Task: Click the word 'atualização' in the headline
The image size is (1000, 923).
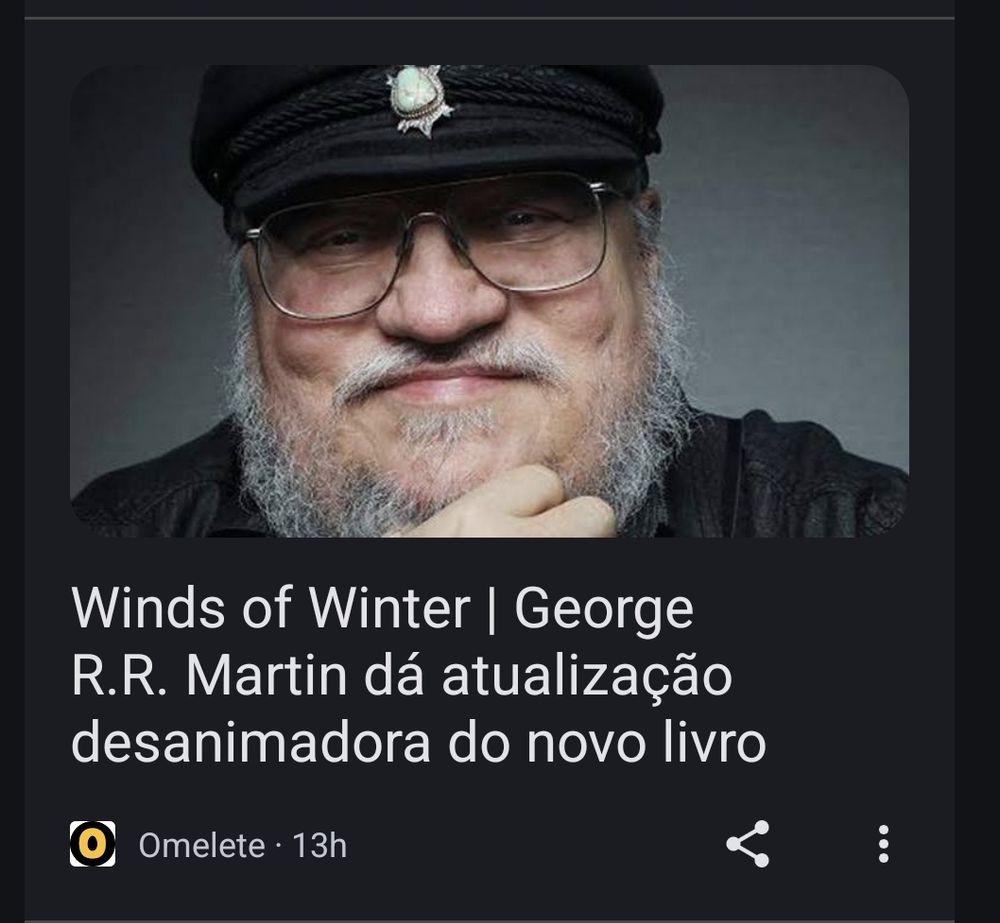Action: point(587,676)
